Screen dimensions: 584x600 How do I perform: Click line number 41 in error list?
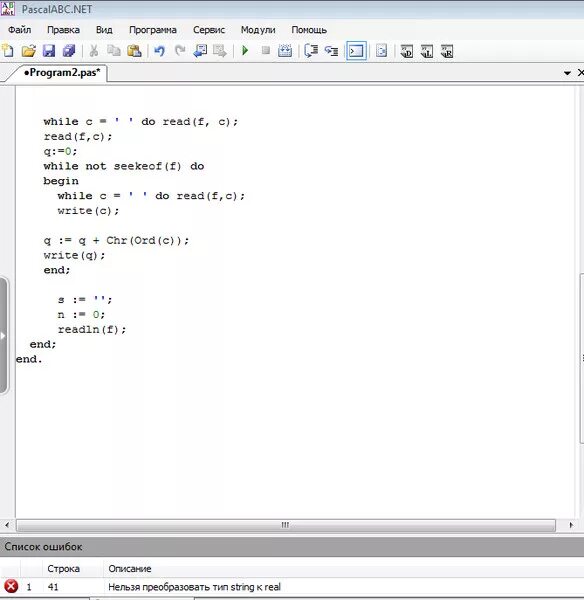coord(53,587)
